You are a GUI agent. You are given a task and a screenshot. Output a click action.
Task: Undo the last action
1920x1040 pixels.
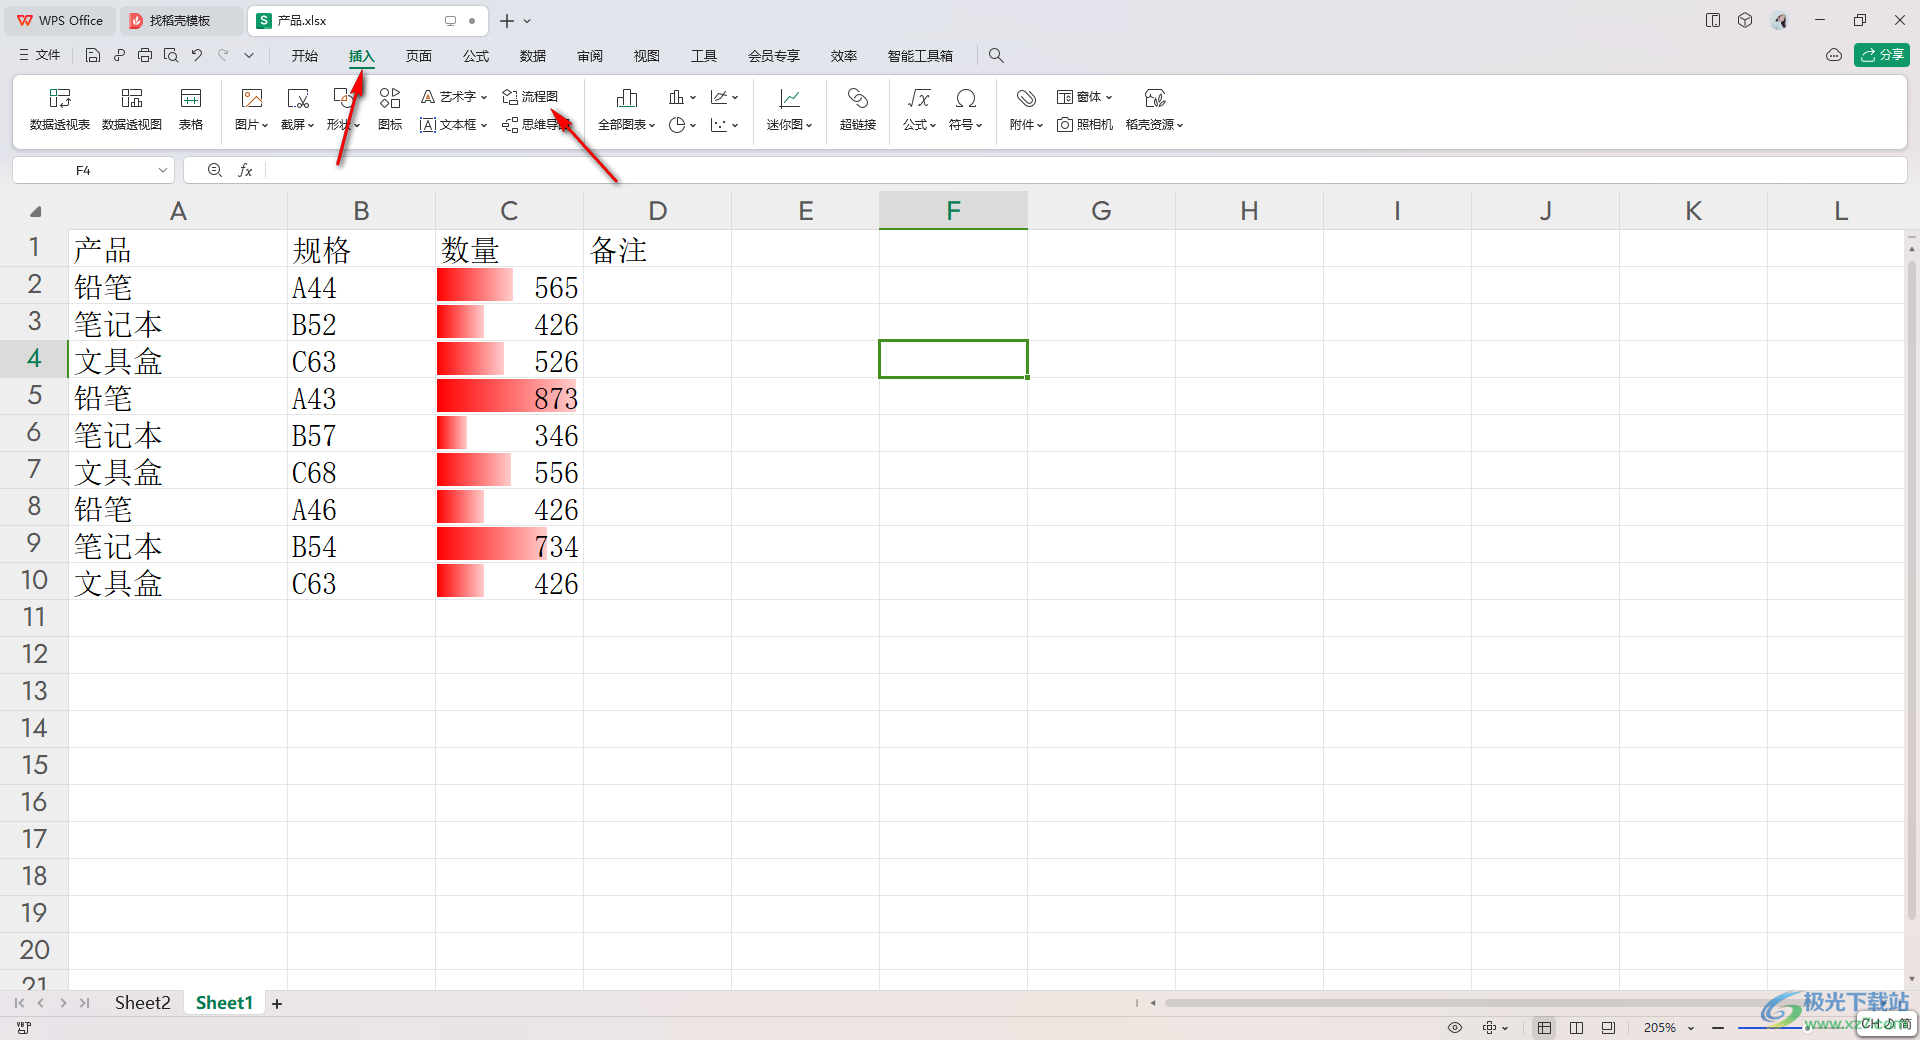(x=197, y=56)
